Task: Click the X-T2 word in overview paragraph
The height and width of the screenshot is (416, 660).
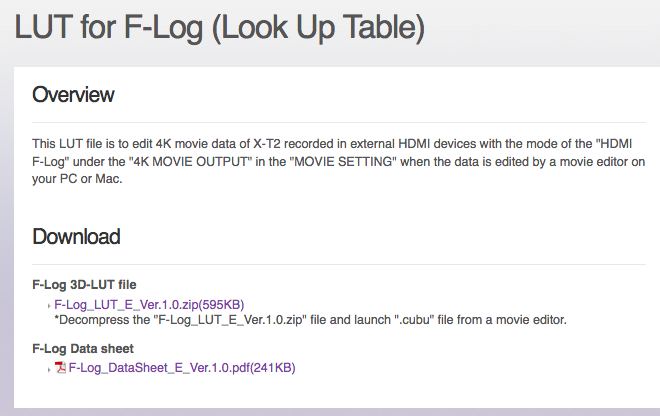Action: coord(266,144)
